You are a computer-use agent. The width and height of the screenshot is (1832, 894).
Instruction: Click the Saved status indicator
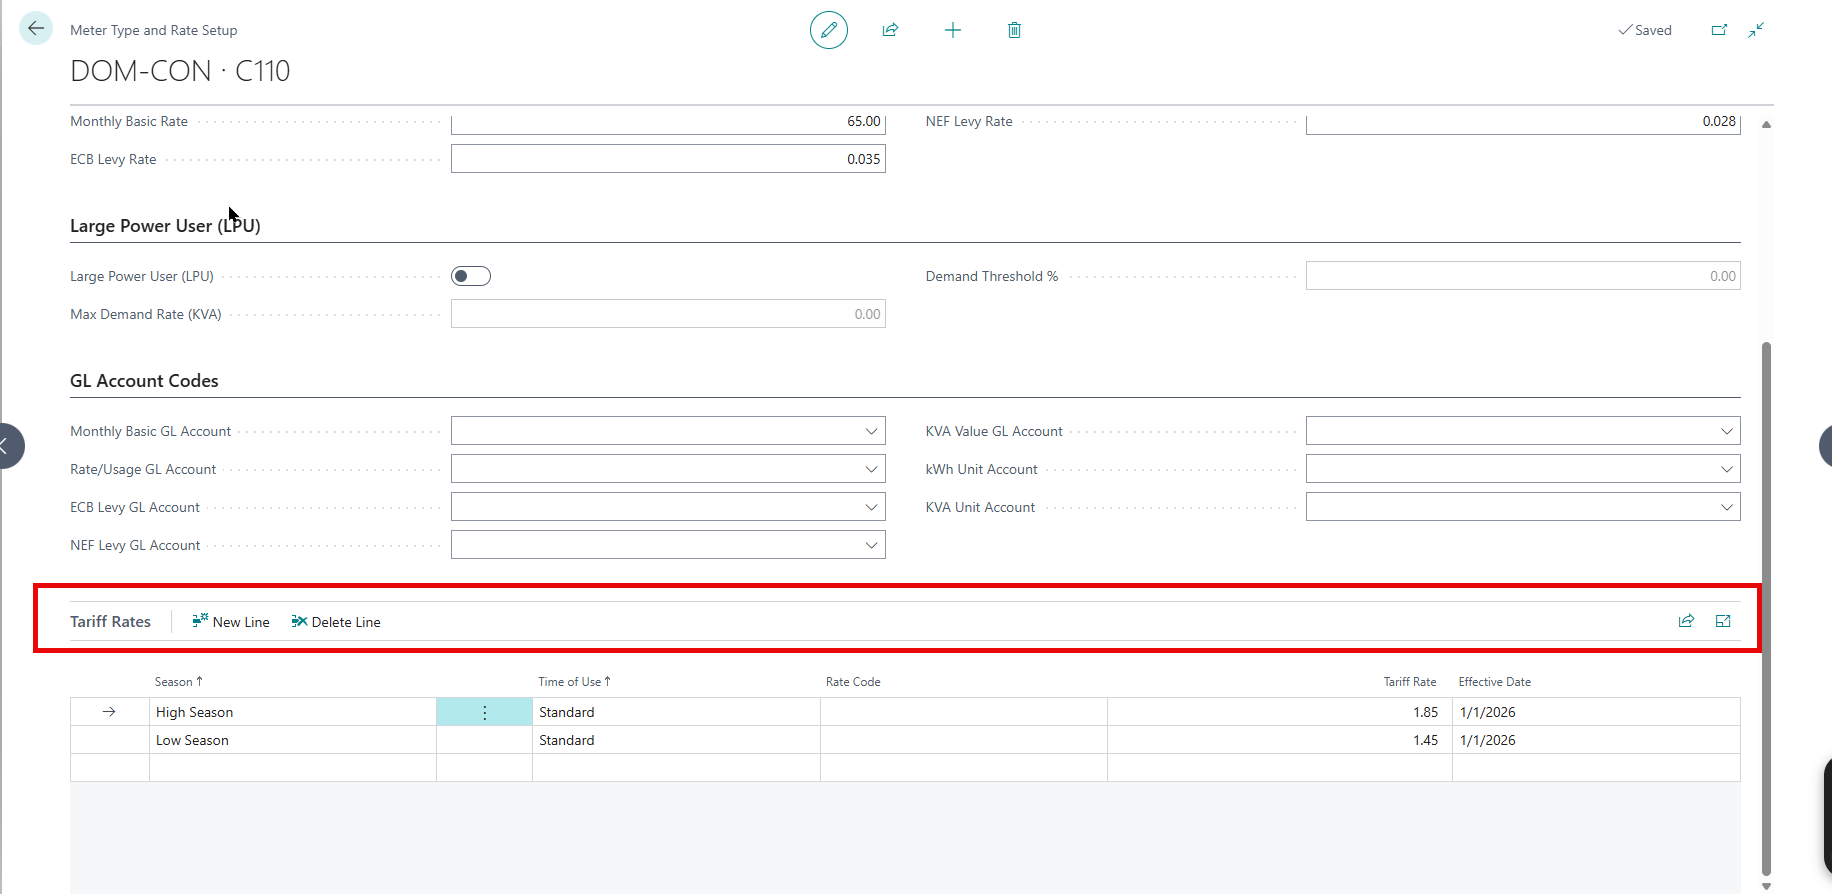(1645, 30)
